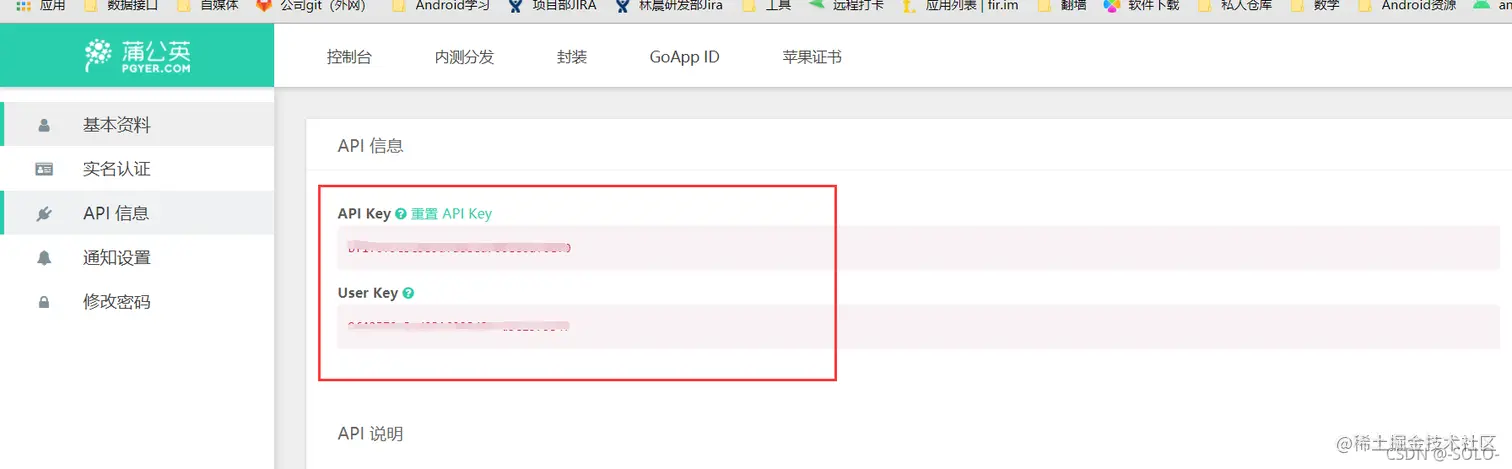Open the 项目部JIRA bookmark

(552, 5)
